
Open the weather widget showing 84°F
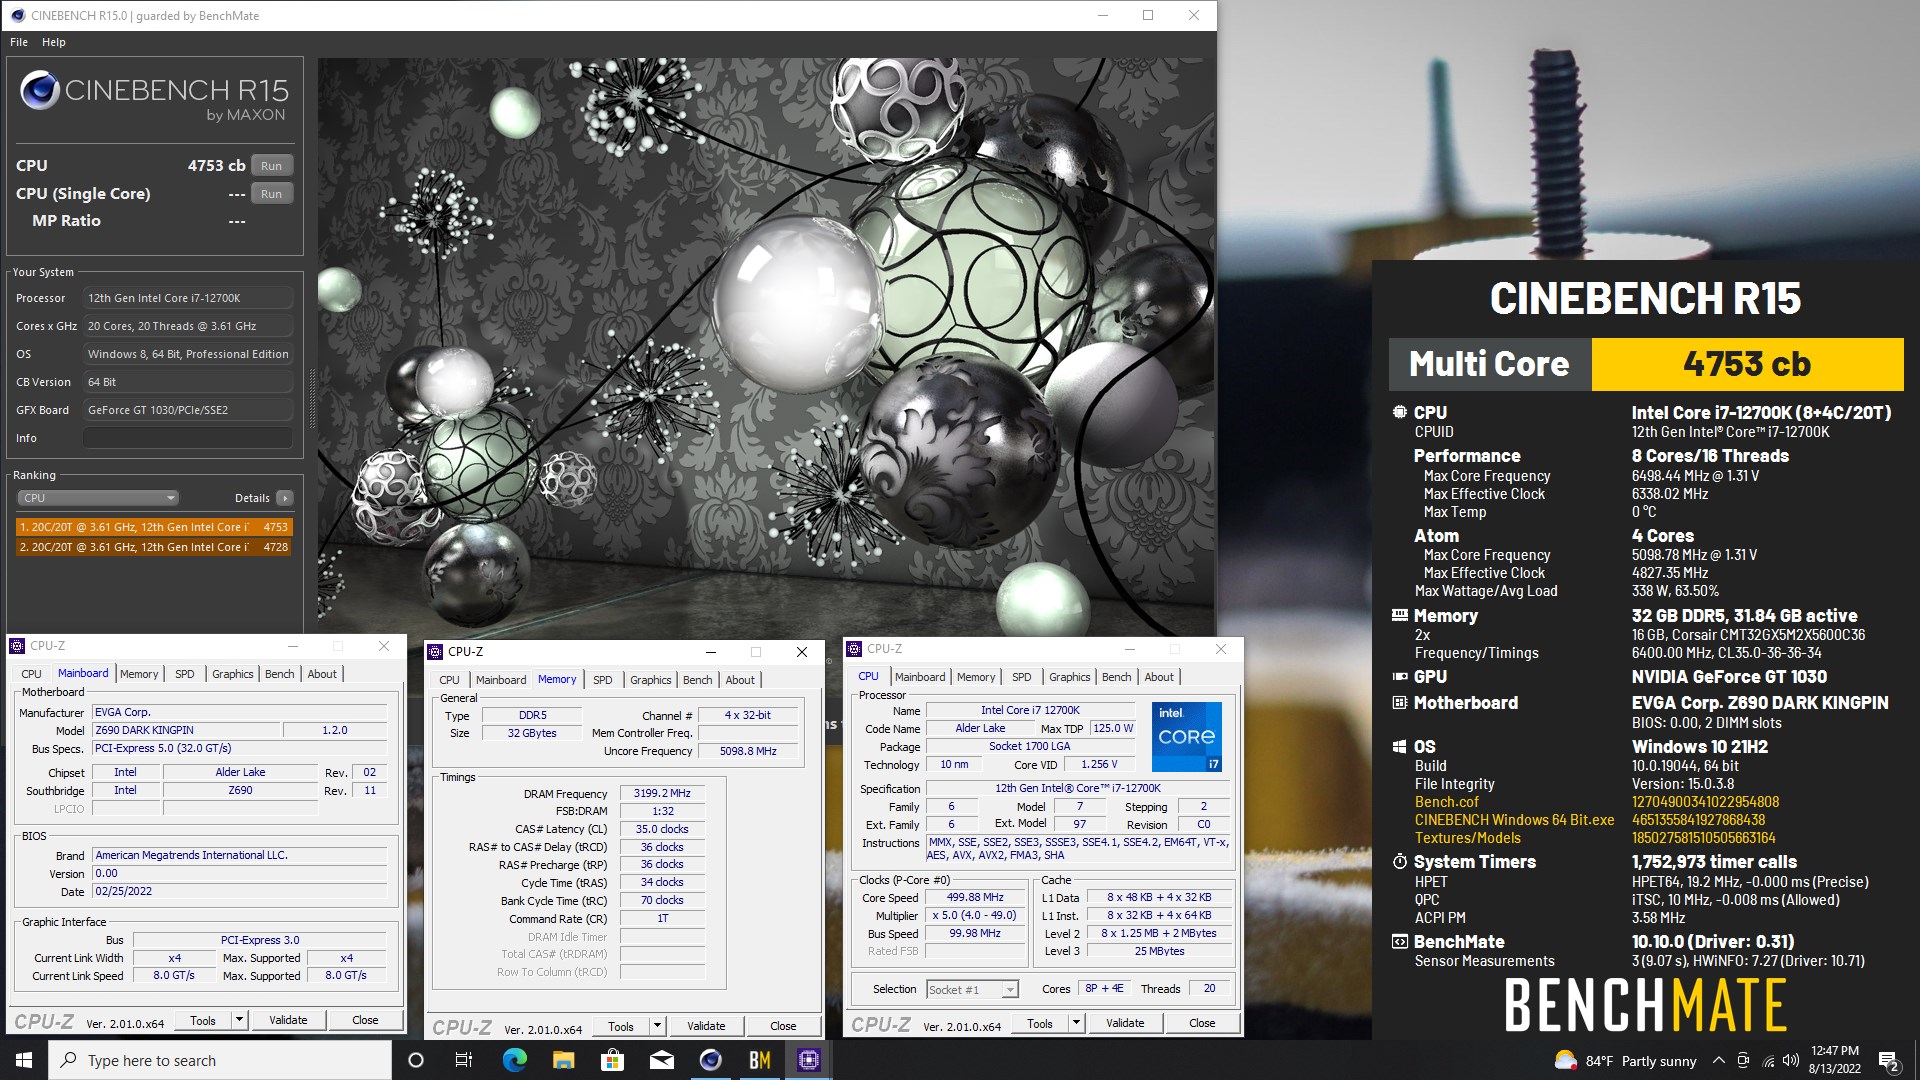pyautogui.click(x=1626, y=1061)
